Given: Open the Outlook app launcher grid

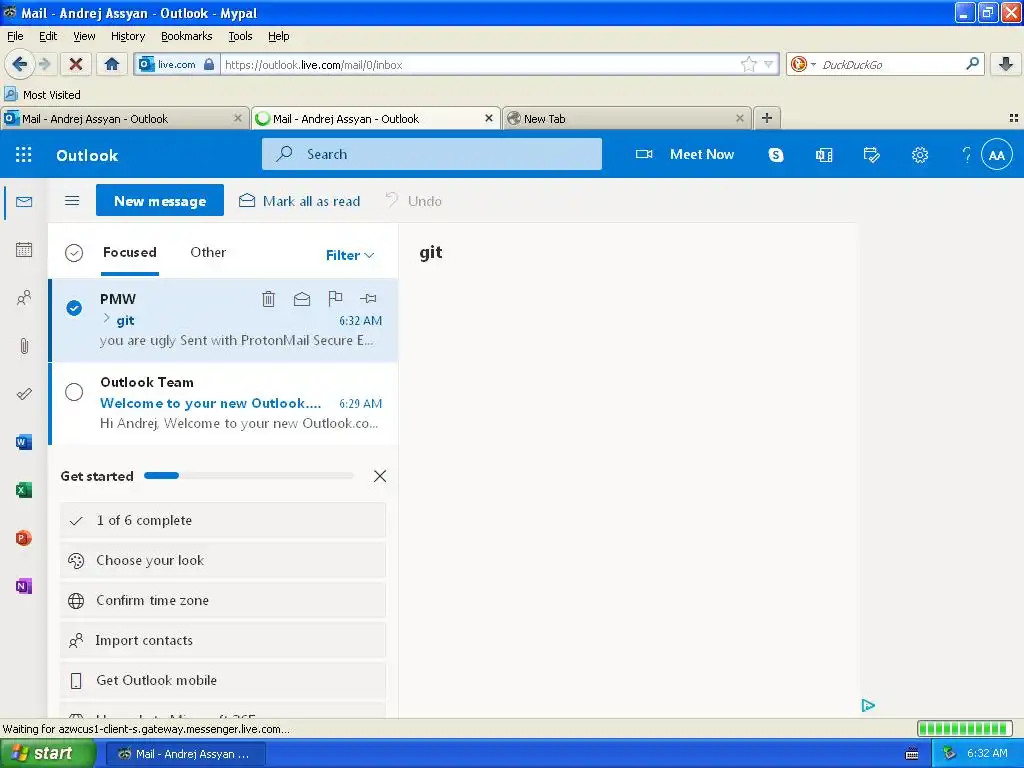Looking at the screenshot, I should [24, 155].
